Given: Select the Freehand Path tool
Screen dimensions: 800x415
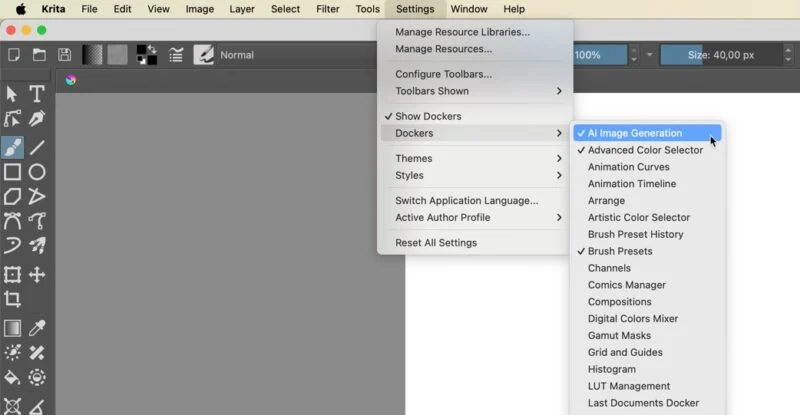Looking at the screenshot, I should tap(37, 221).
